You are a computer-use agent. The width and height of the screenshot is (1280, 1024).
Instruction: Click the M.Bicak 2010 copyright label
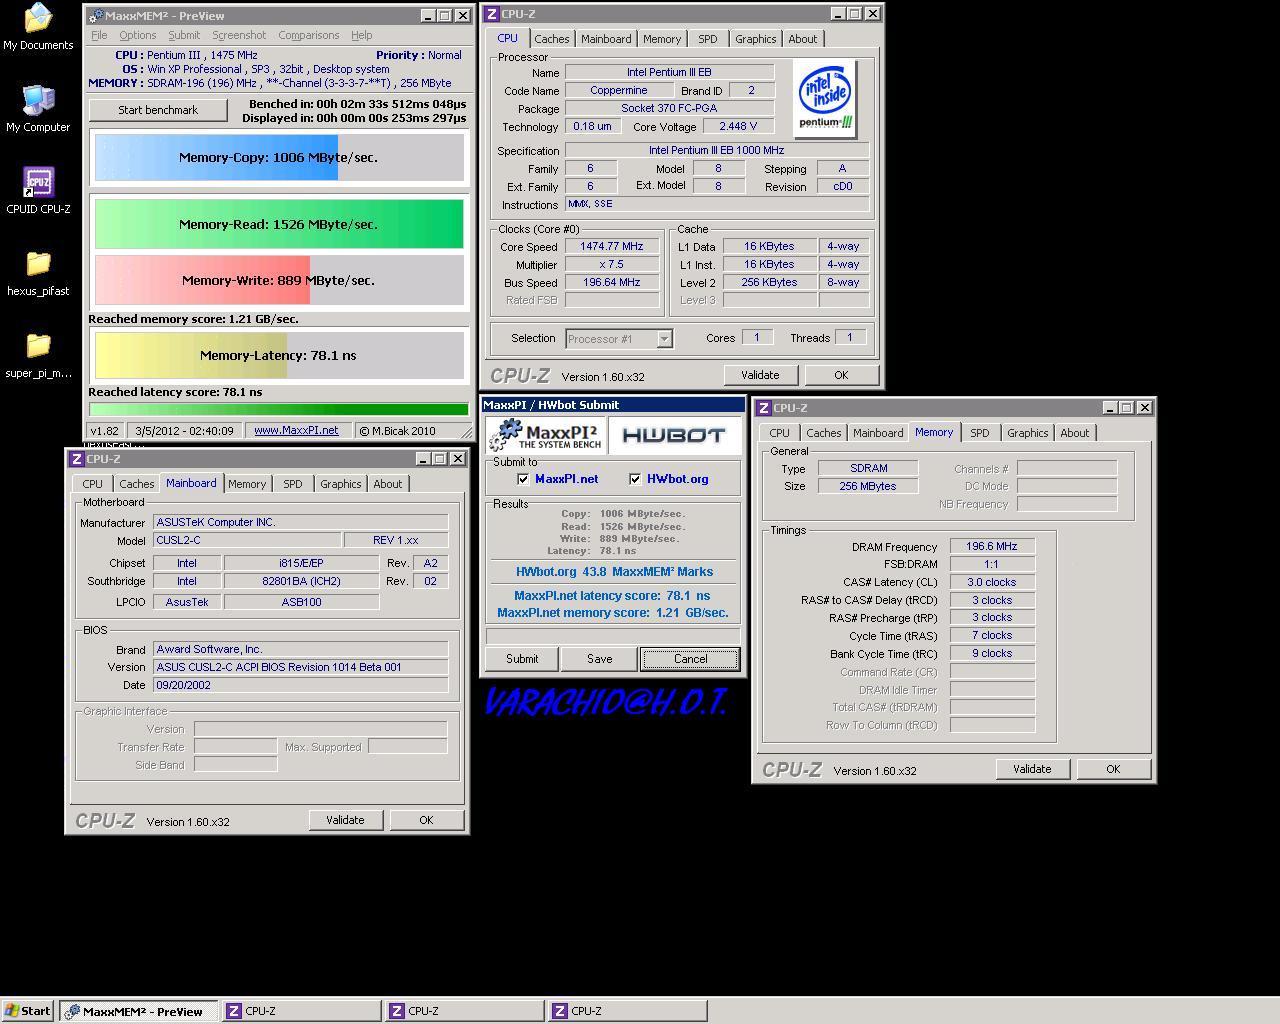point(398,431)
